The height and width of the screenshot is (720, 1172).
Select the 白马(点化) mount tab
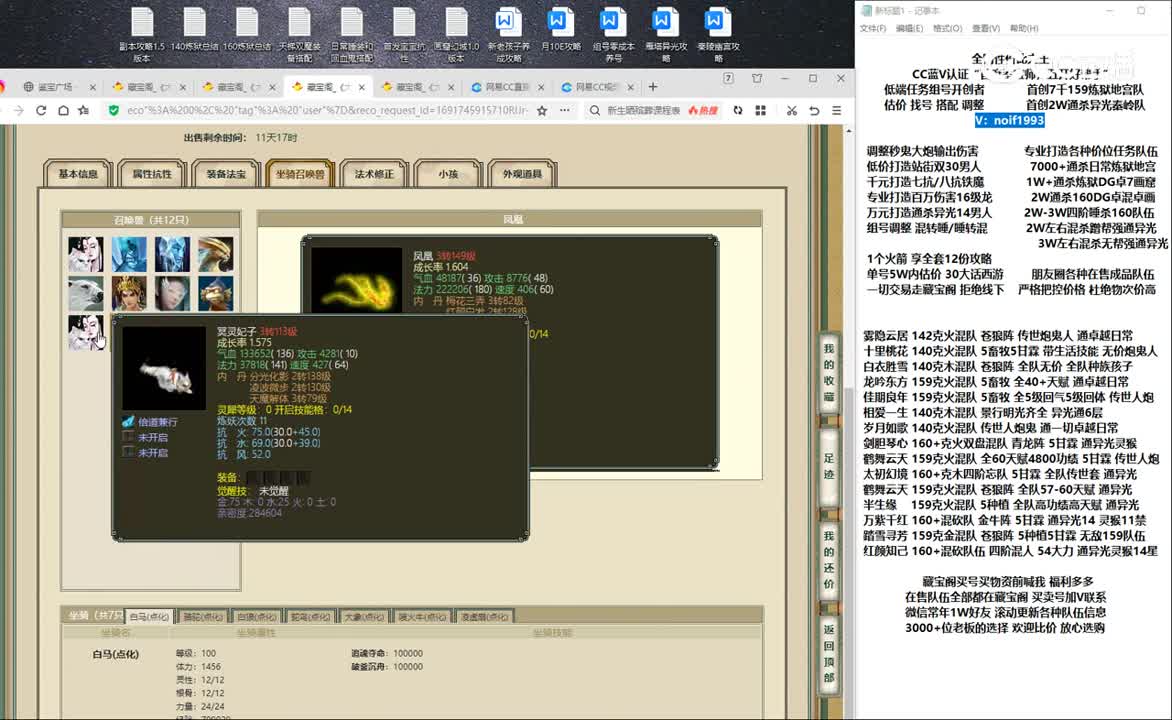149,617
